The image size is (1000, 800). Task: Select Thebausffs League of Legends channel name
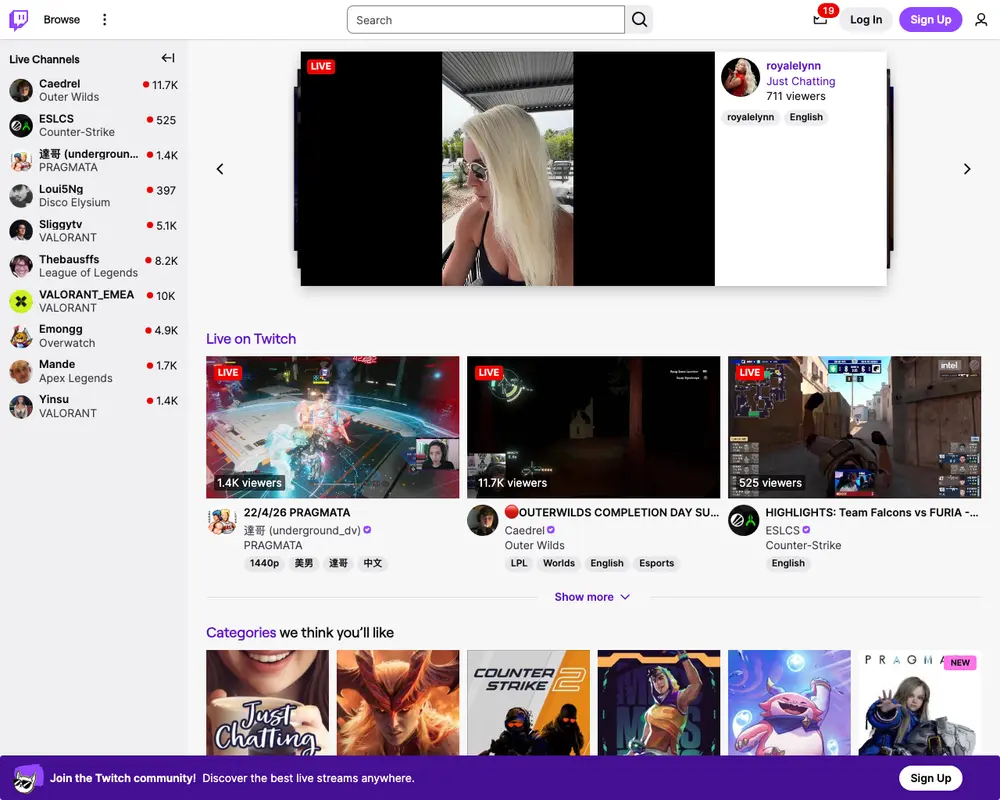(x=69, y=259)
